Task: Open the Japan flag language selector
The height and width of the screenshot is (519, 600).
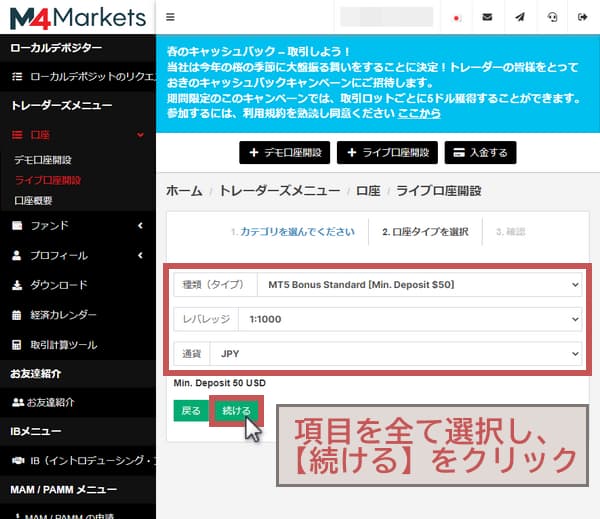Action: (x=456, y=18)
